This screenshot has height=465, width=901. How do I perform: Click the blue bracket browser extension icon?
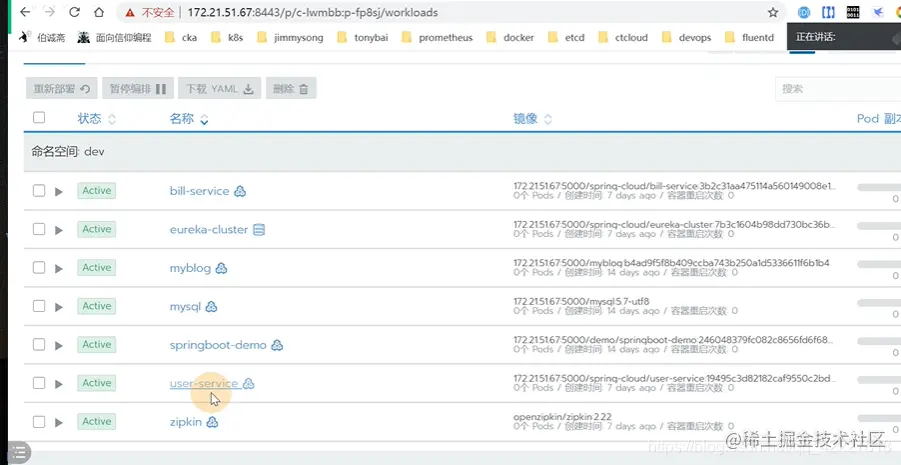[x=828, y=12]
